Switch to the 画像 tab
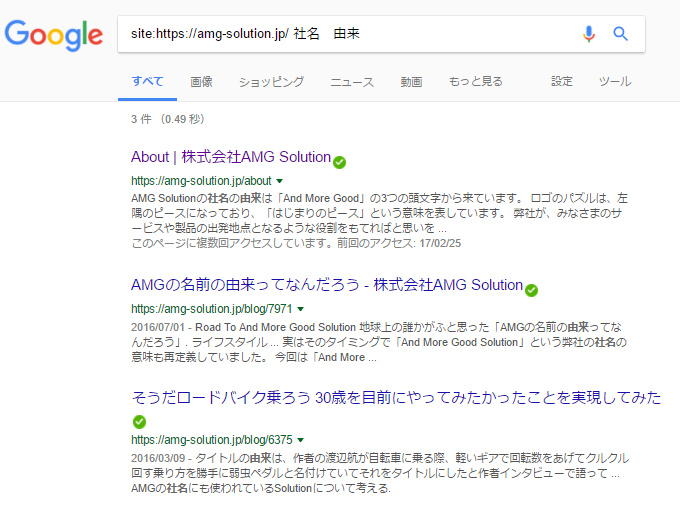680x510 pixels. pos(202,82)
